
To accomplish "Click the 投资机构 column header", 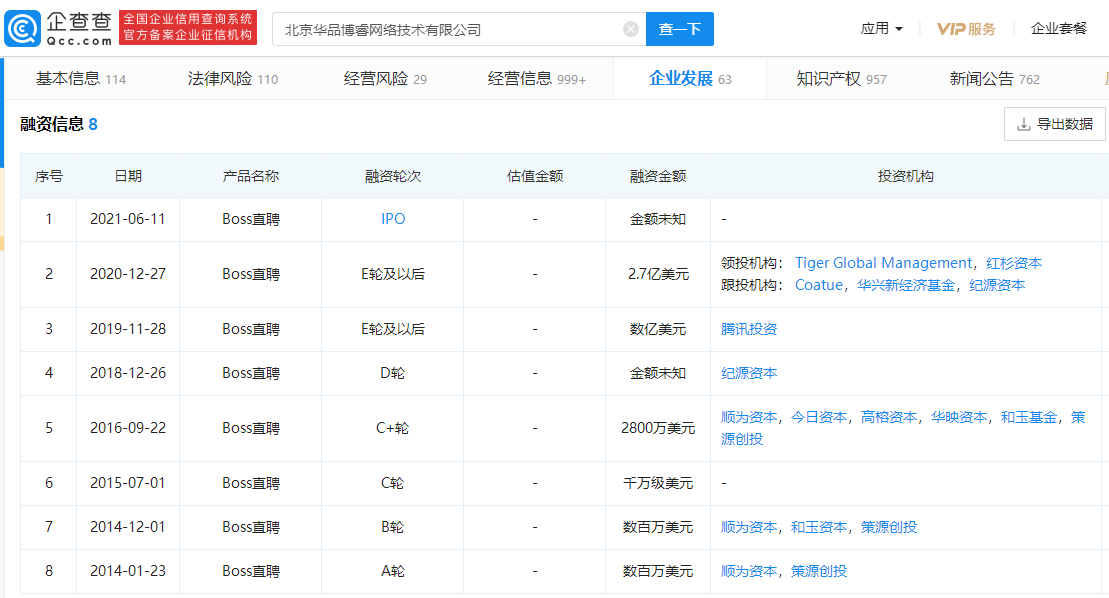I will tap(905, 176).
